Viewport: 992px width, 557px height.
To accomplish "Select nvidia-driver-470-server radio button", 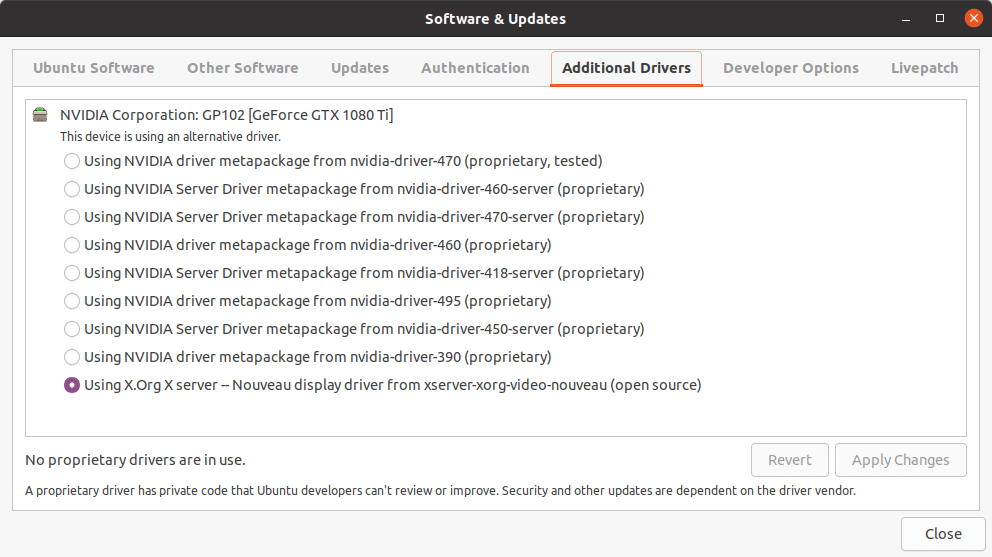I will tap(72, 217).
